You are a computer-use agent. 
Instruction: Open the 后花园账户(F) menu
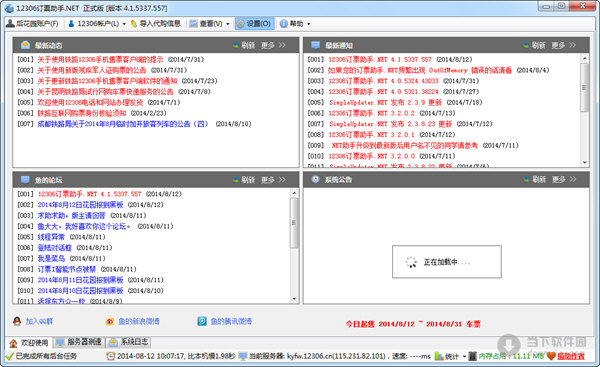click(x=32, y=24)
